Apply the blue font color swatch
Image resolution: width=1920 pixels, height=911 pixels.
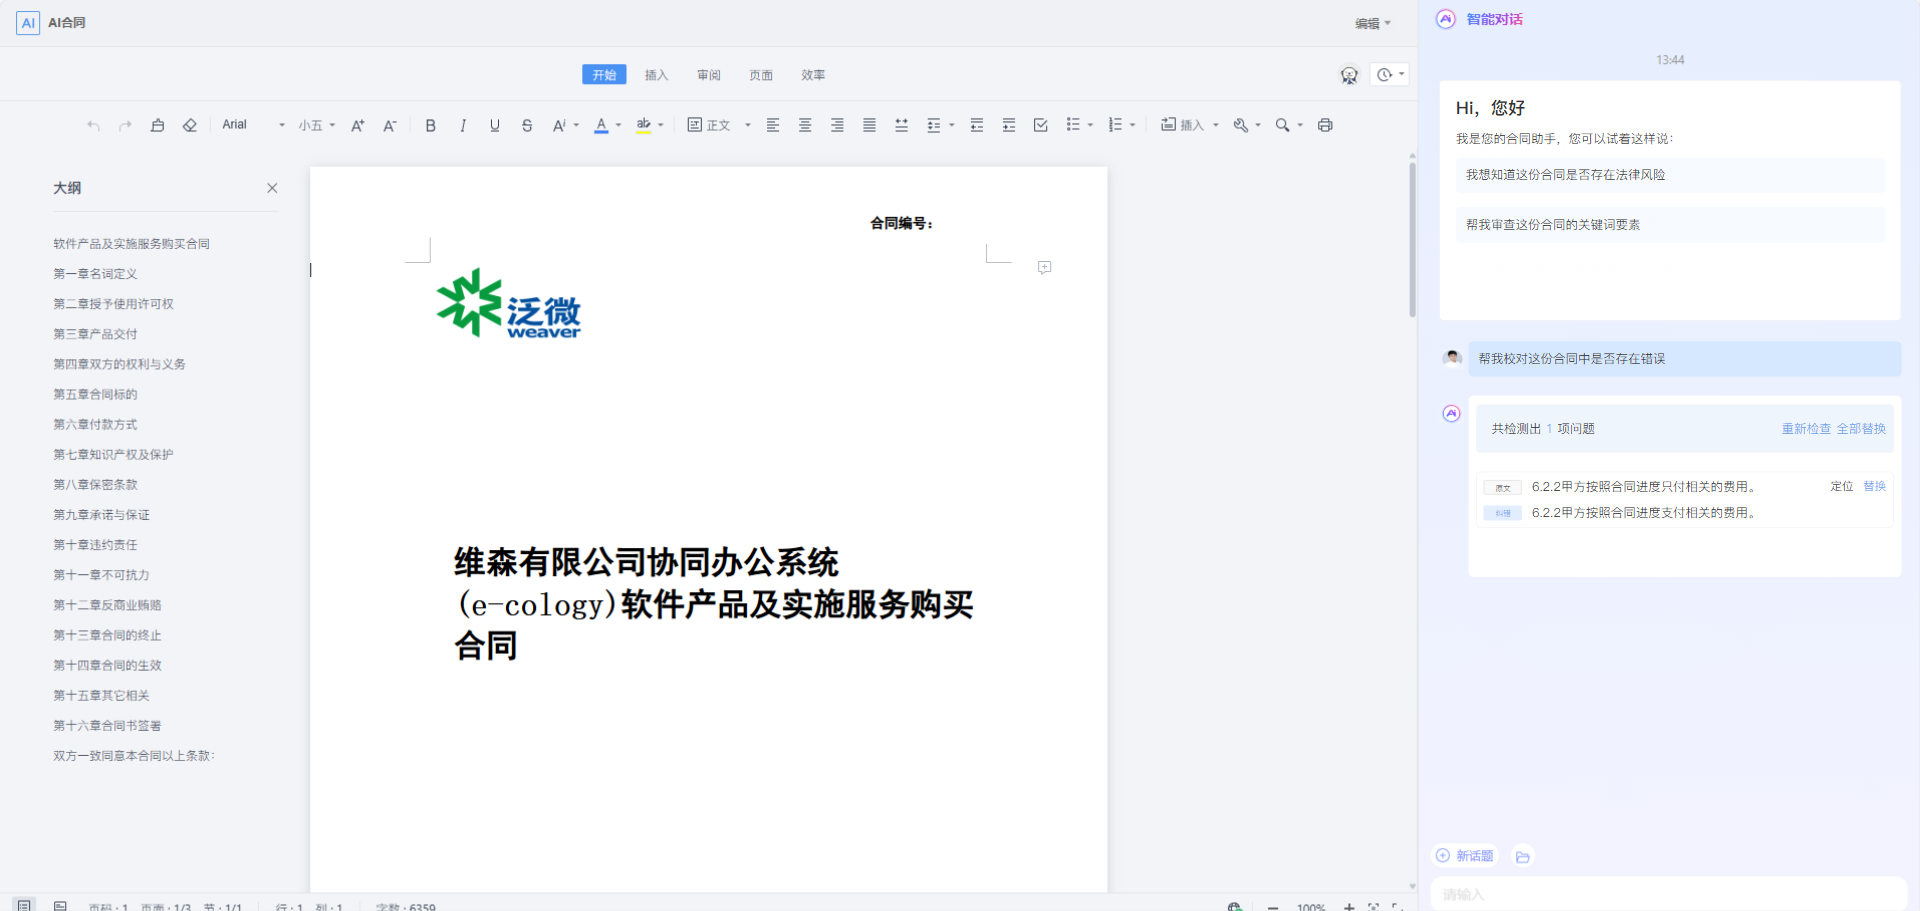[601, 125]
